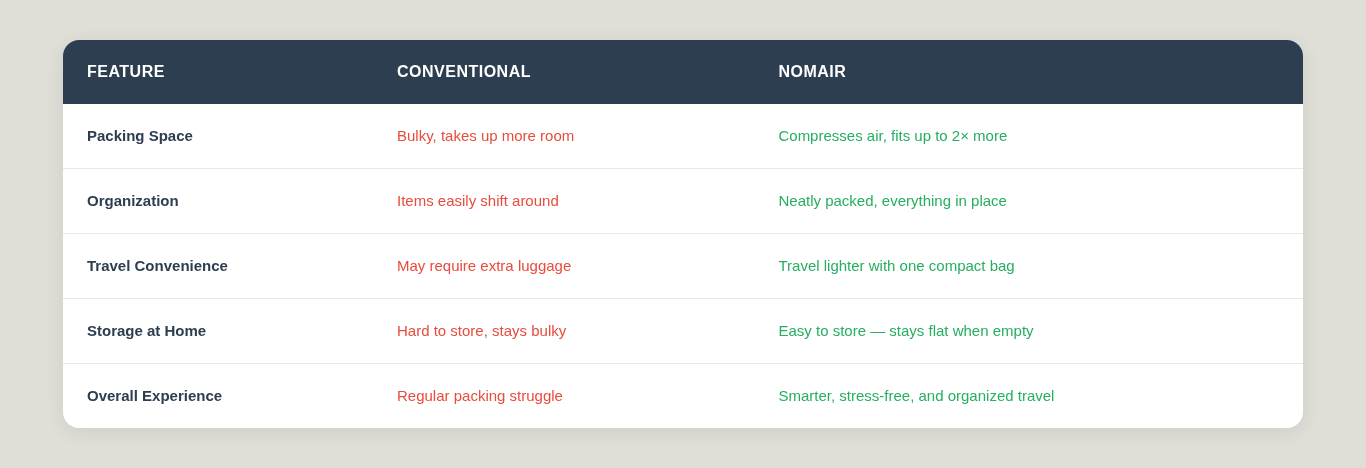
Task: Select 'Regular packing struggle' text
Action: click(x=480, y=396)
